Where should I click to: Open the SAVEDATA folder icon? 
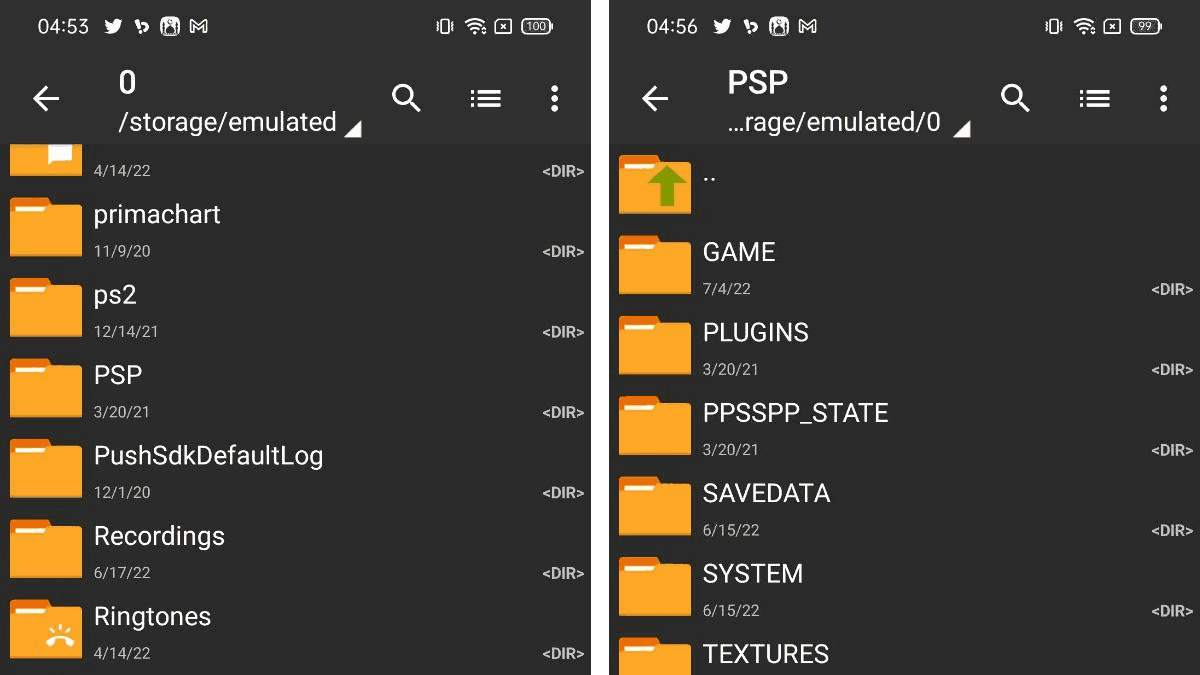tap(655, 506)
